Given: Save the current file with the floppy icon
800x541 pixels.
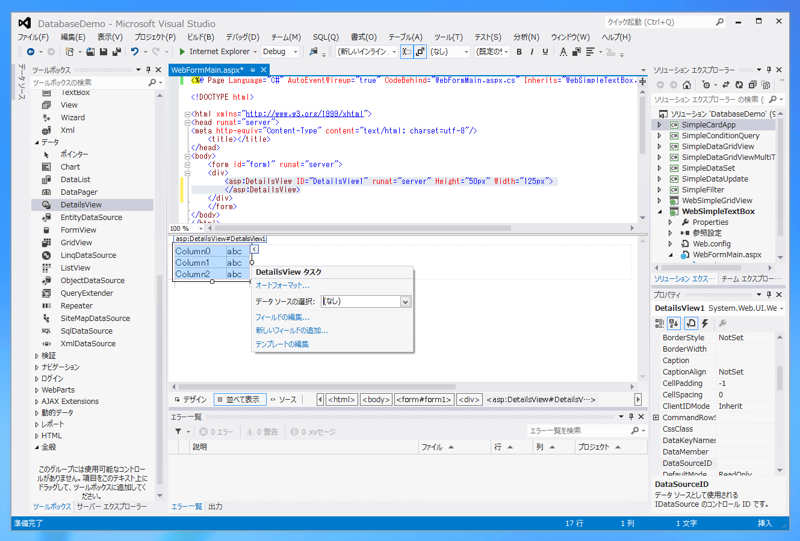Looking at the screenshot, I should [x=104, y=52].
